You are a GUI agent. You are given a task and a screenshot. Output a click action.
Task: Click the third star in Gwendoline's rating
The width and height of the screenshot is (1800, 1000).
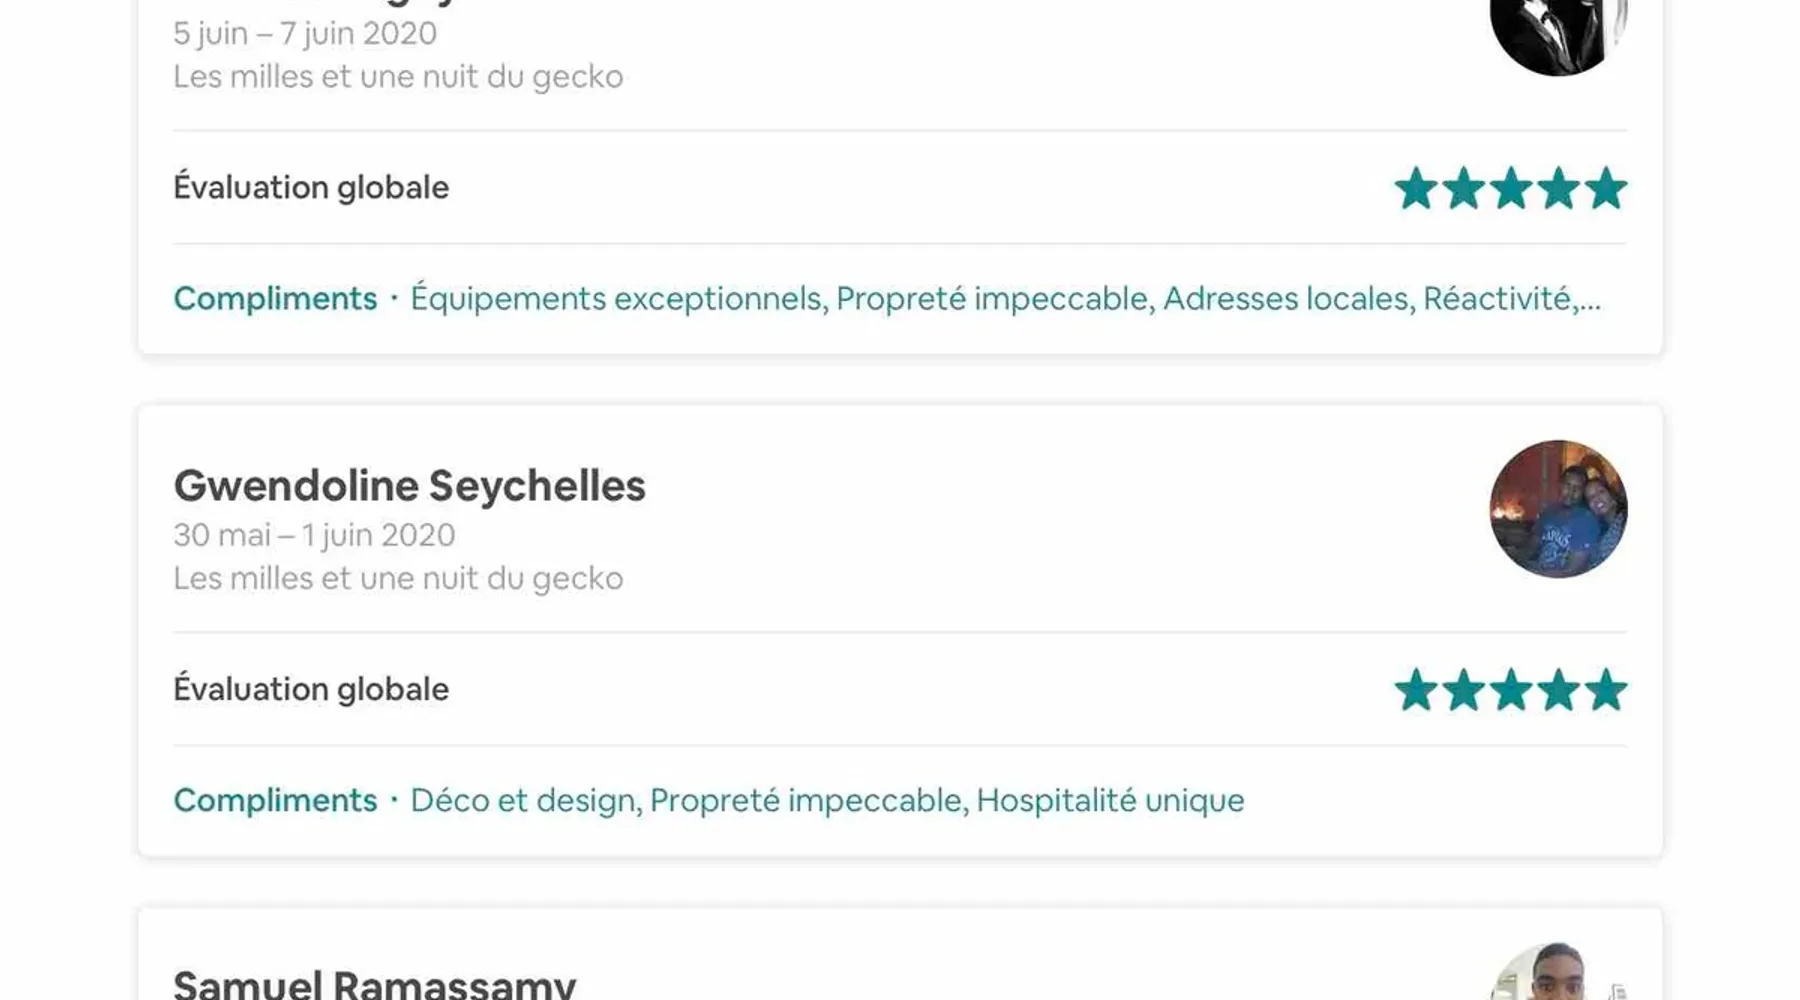pos(1511,690)
